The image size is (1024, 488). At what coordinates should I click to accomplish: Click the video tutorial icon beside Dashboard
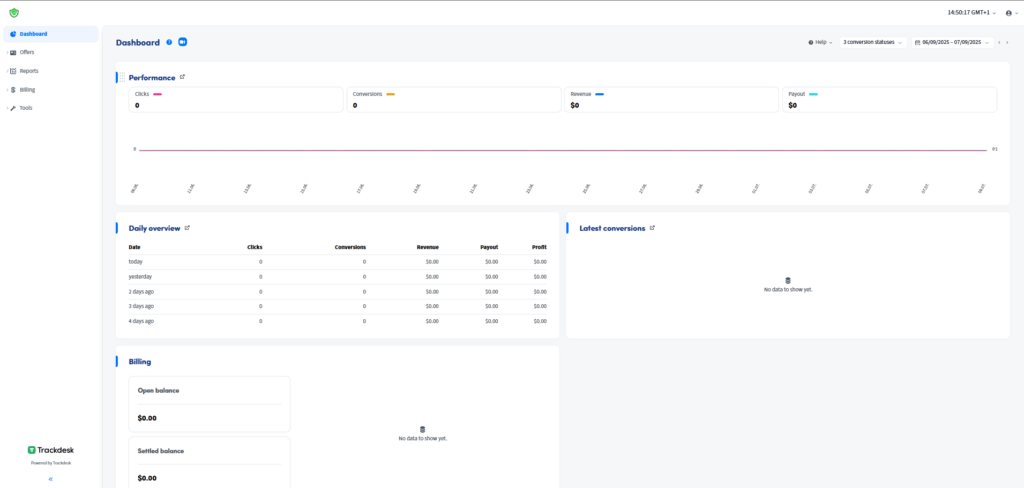(183, 43)
